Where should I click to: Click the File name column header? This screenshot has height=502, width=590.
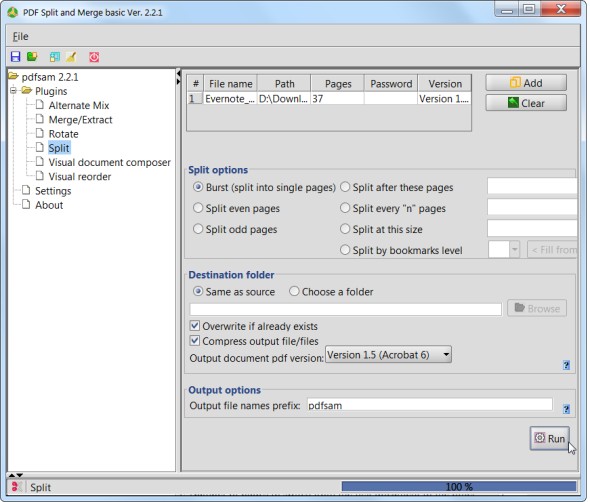point(230,84)
